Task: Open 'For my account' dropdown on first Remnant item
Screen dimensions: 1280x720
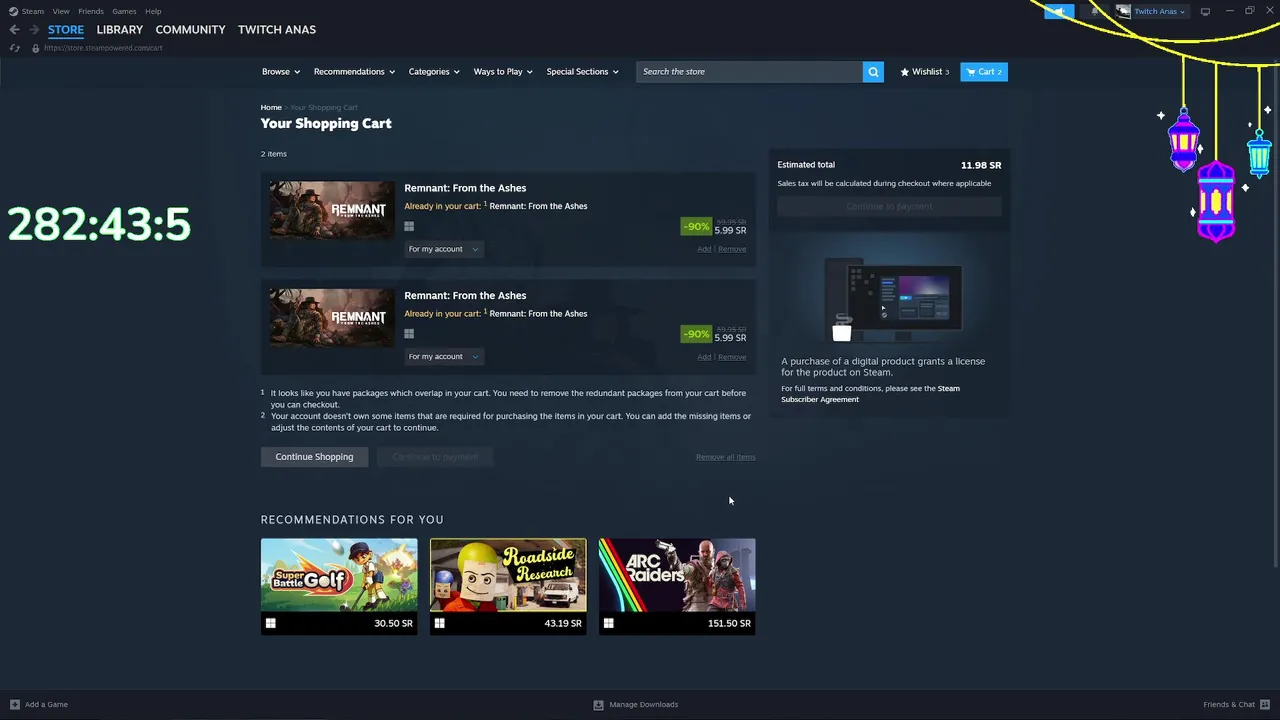Action: tap(443, 249)
